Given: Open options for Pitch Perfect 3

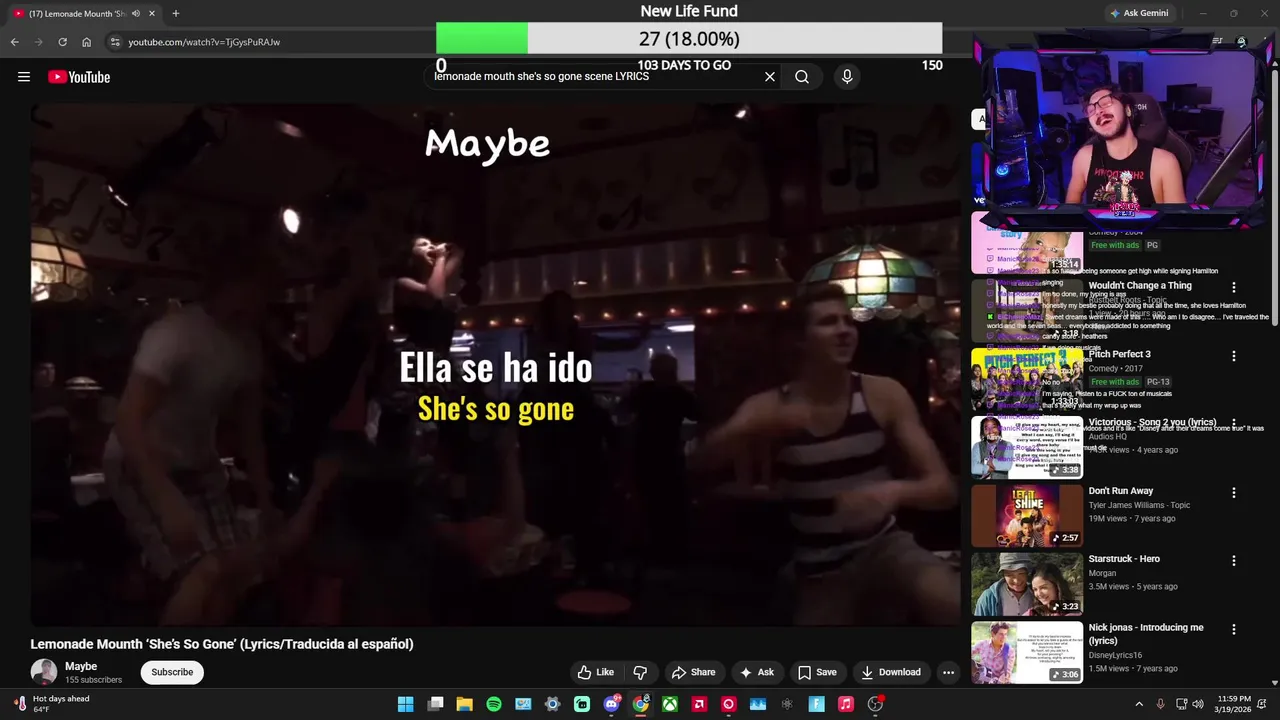Looking at the screenshot, I should click(x=1233, y=356).
